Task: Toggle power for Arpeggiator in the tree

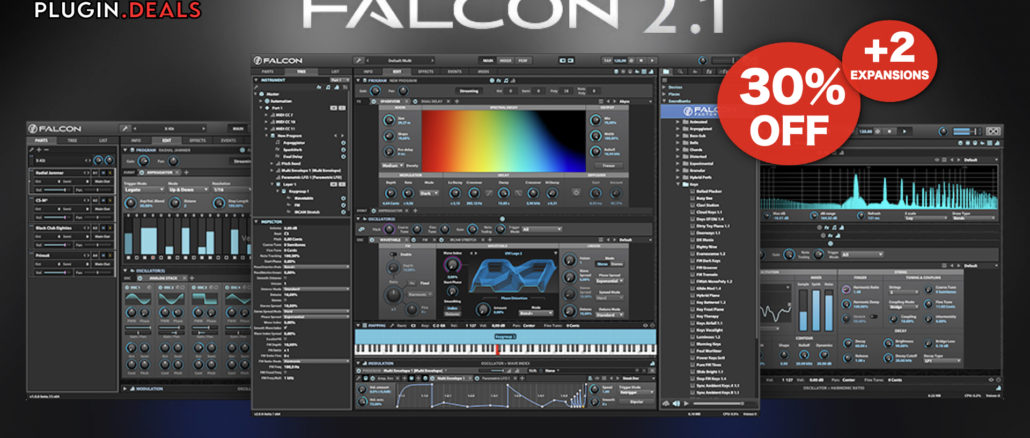Action: [344, 142]
